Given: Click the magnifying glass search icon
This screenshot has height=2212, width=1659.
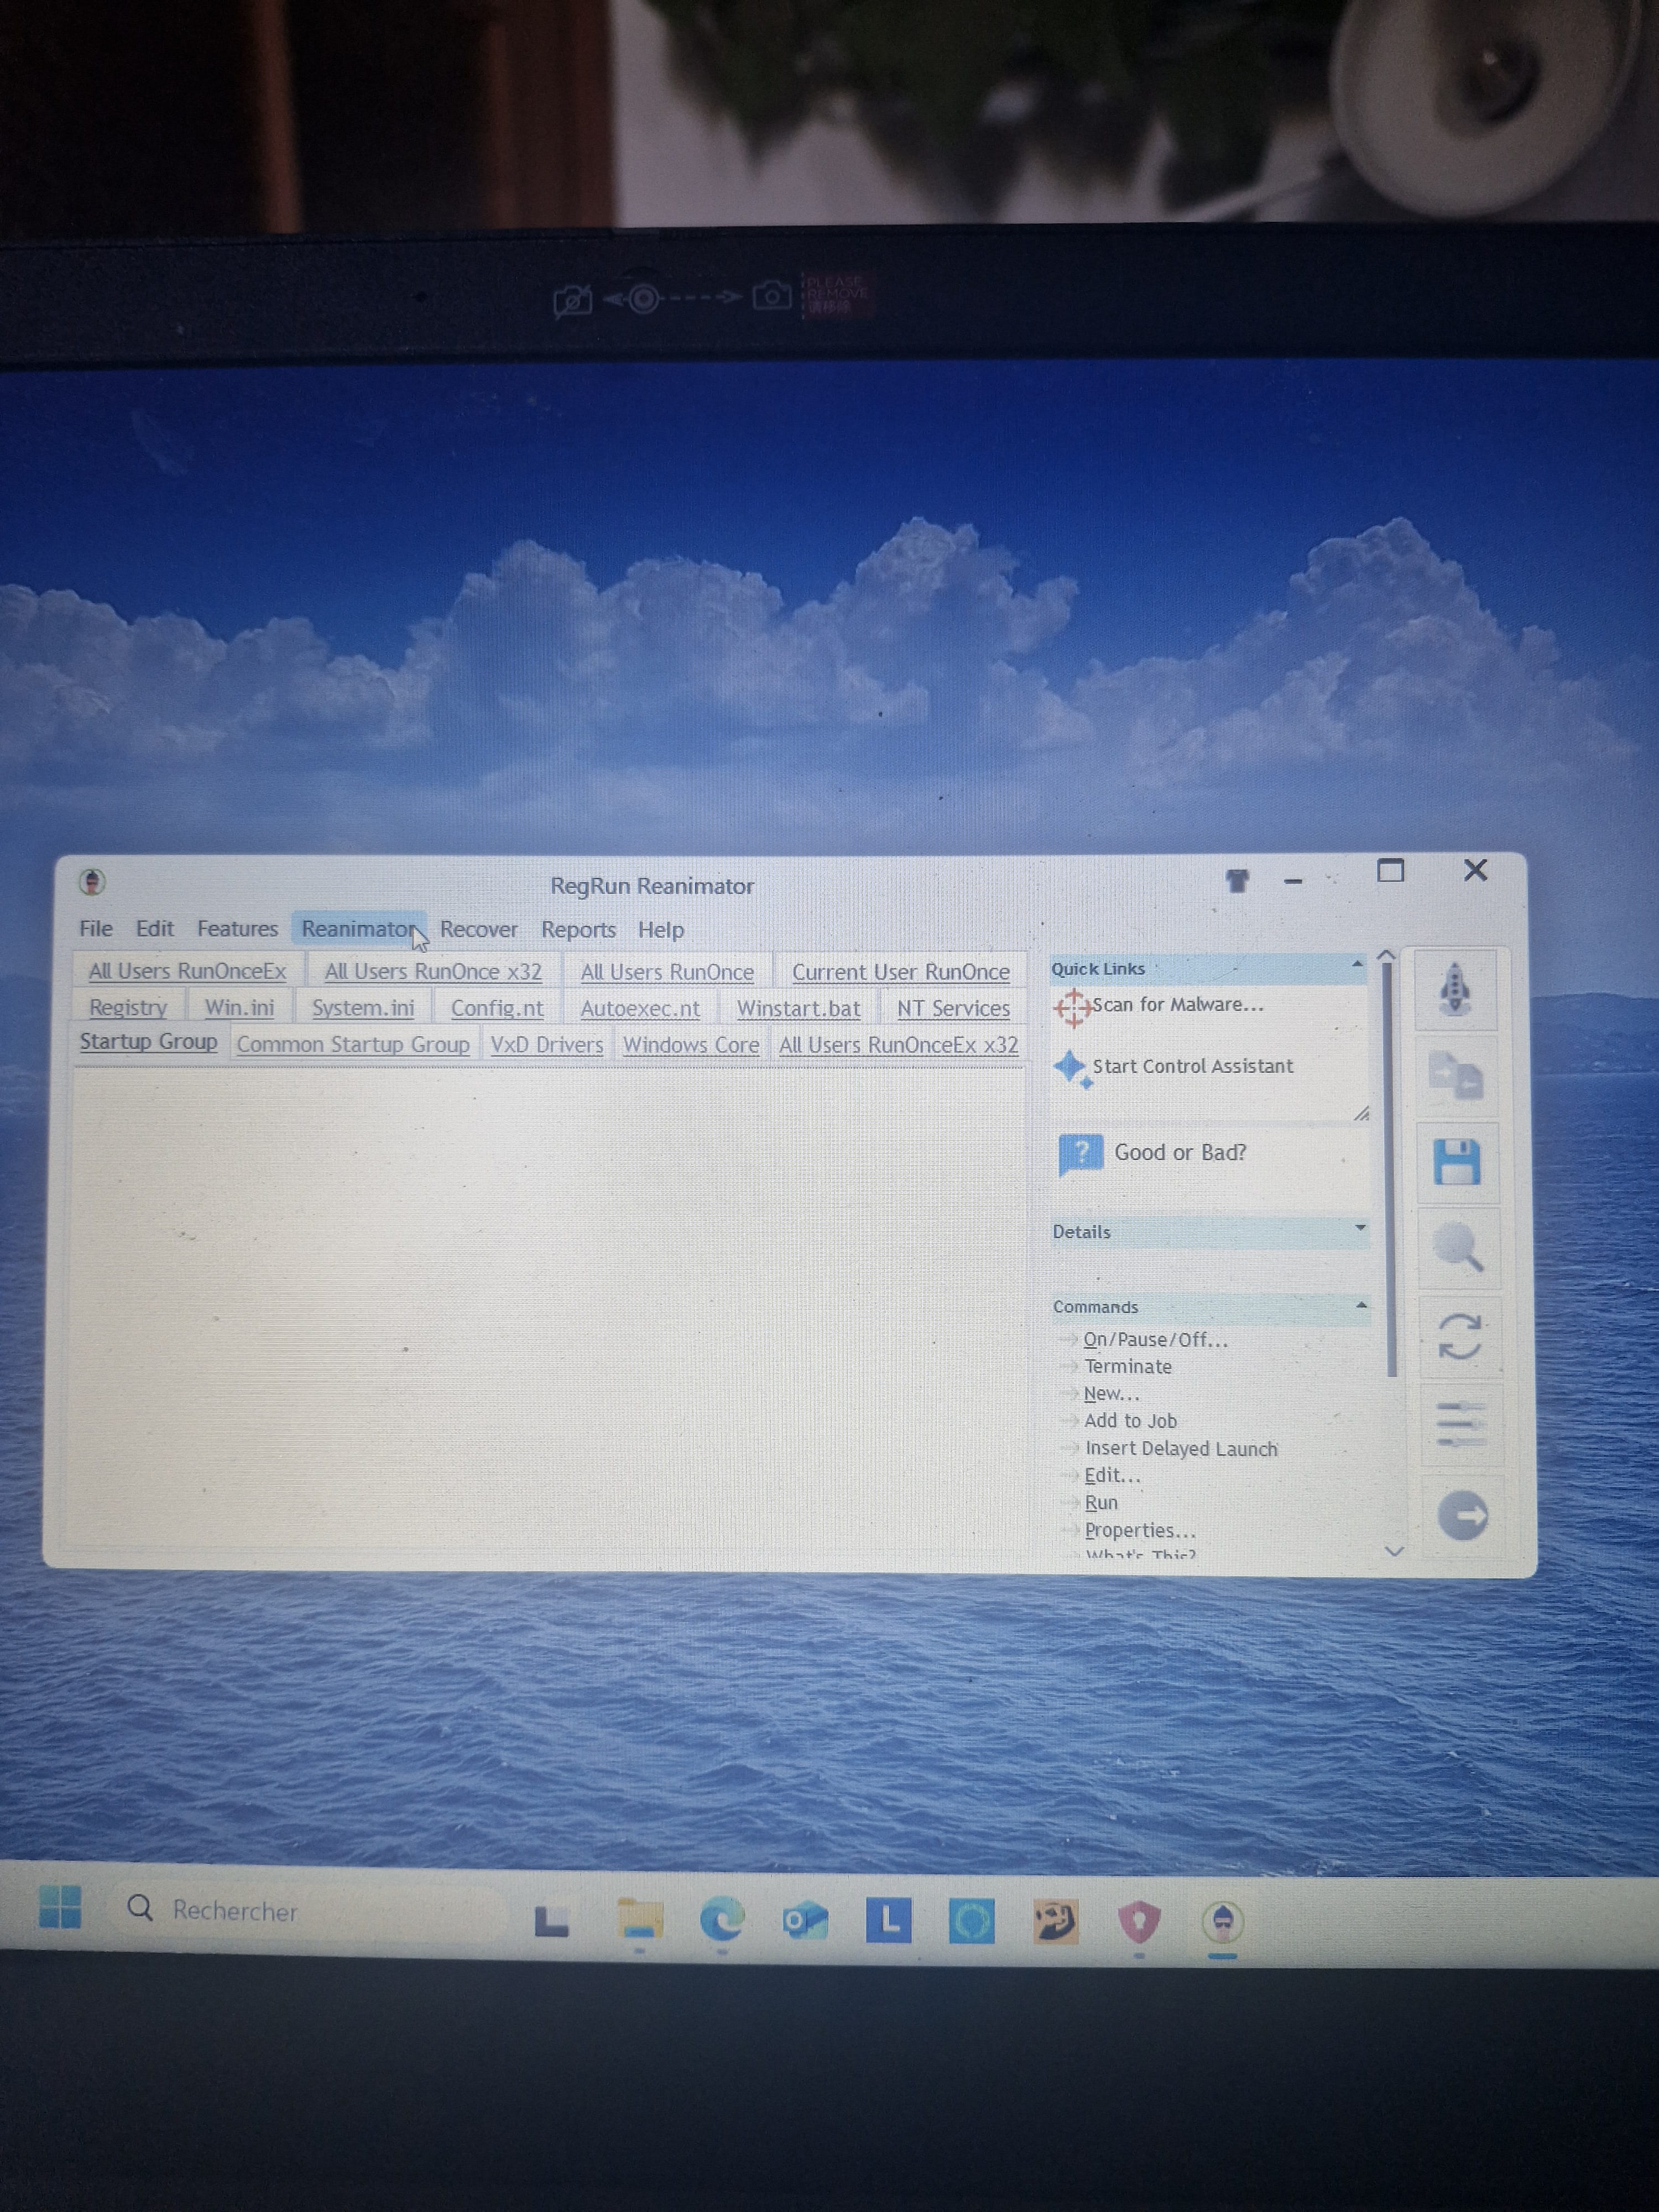Looking at the screenshot, I should pos(1458,1247).
